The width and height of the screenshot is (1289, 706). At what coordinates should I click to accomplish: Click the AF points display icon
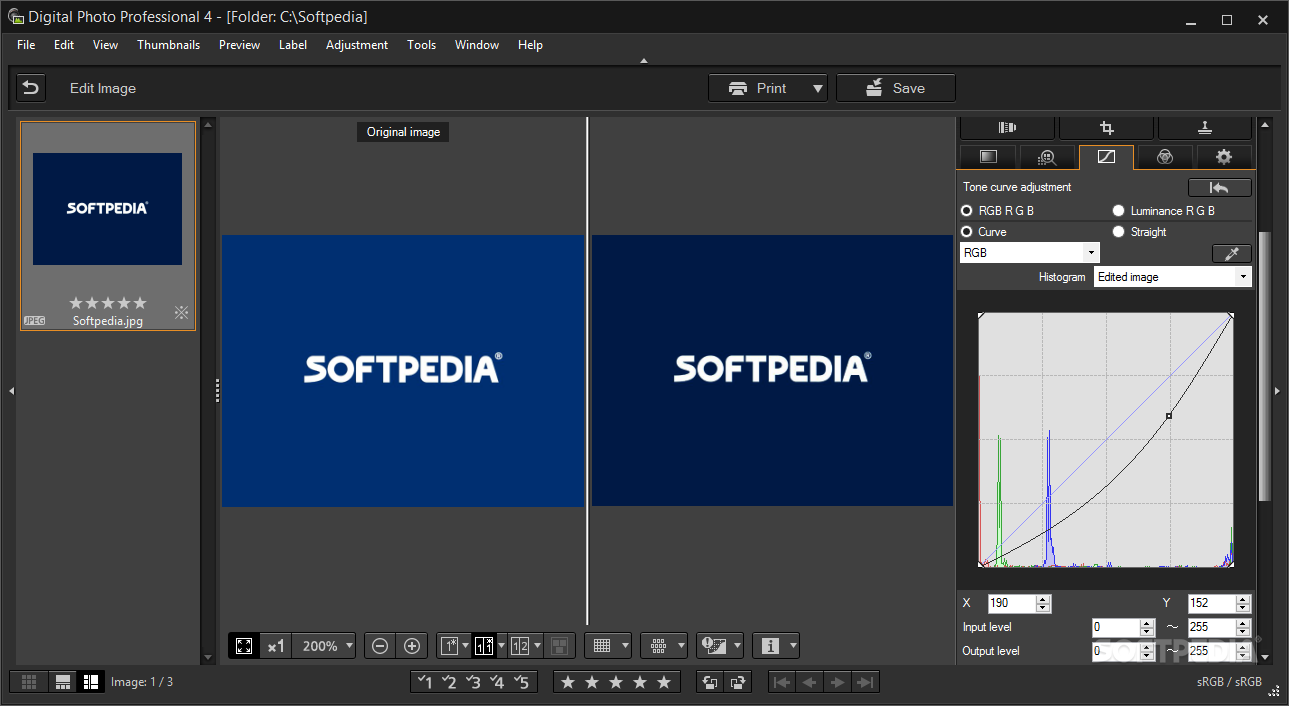point(658,646)
